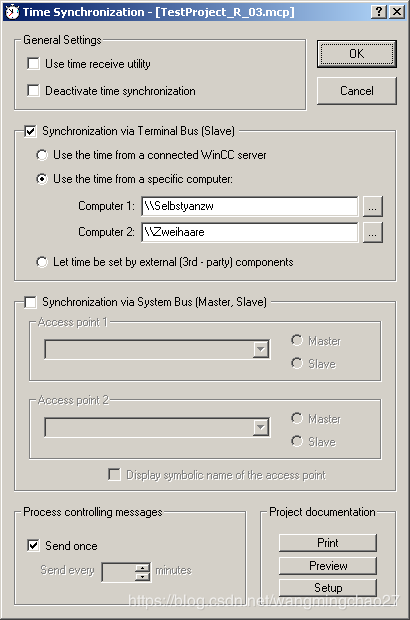
Task: Click the Print documentation button
Action: click(x=328, y=543)
